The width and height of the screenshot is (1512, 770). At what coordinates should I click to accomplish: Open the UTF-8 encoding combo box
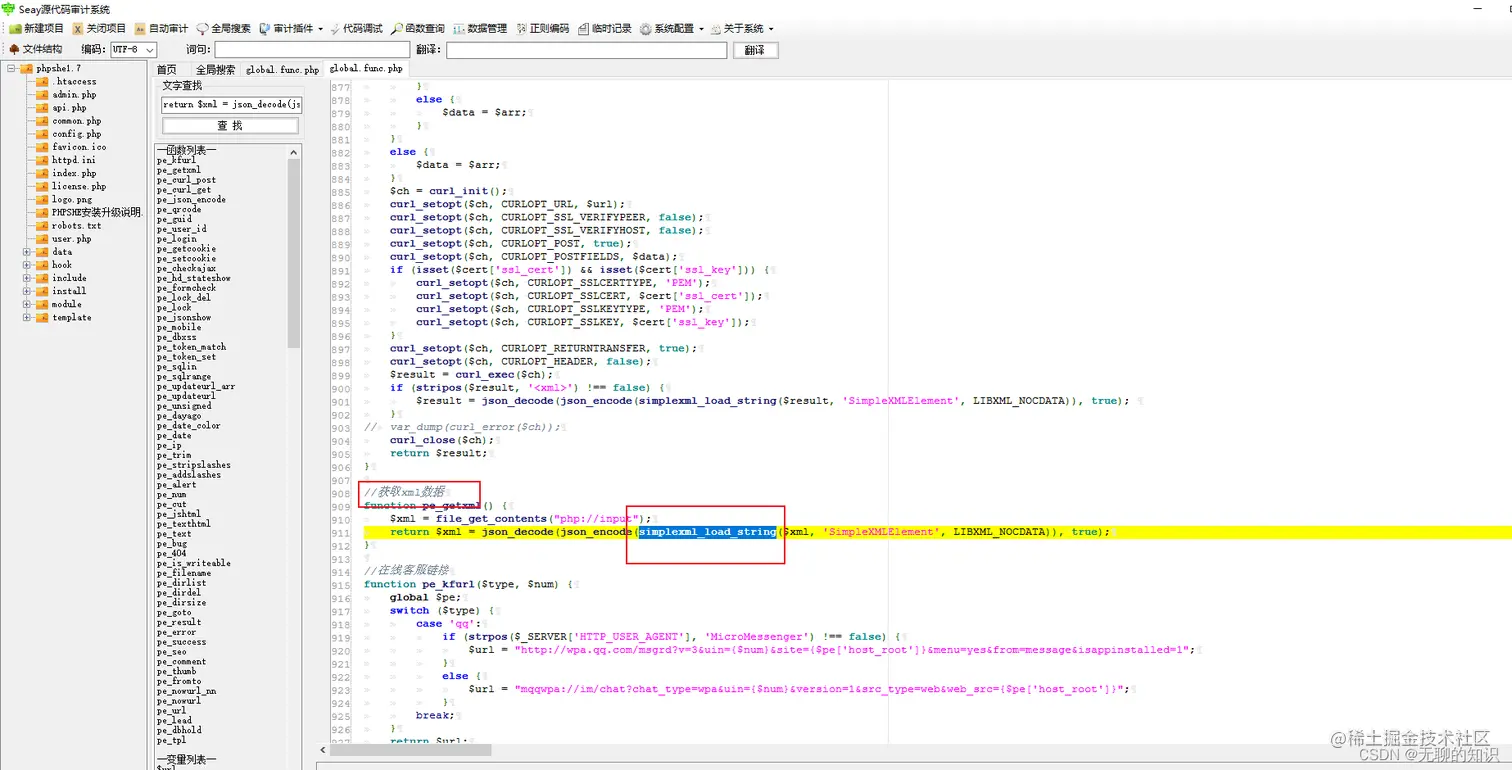pos(133,50)
